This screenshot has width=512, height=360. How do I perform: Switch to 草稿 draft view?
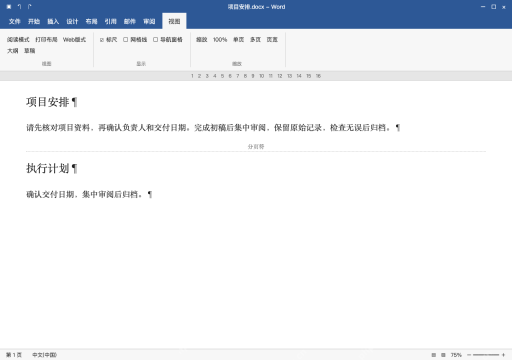(x=30, y=51)
